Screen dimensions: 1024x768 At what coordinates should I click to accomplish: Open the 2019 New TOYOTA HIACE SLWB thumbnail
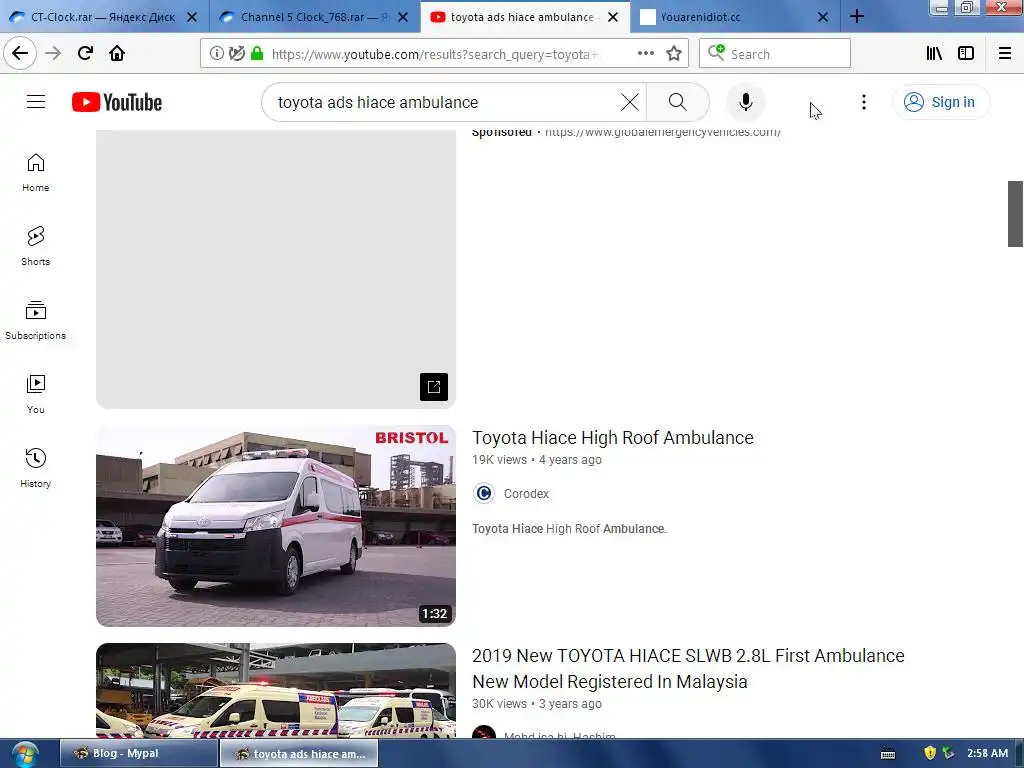(276, 691)
